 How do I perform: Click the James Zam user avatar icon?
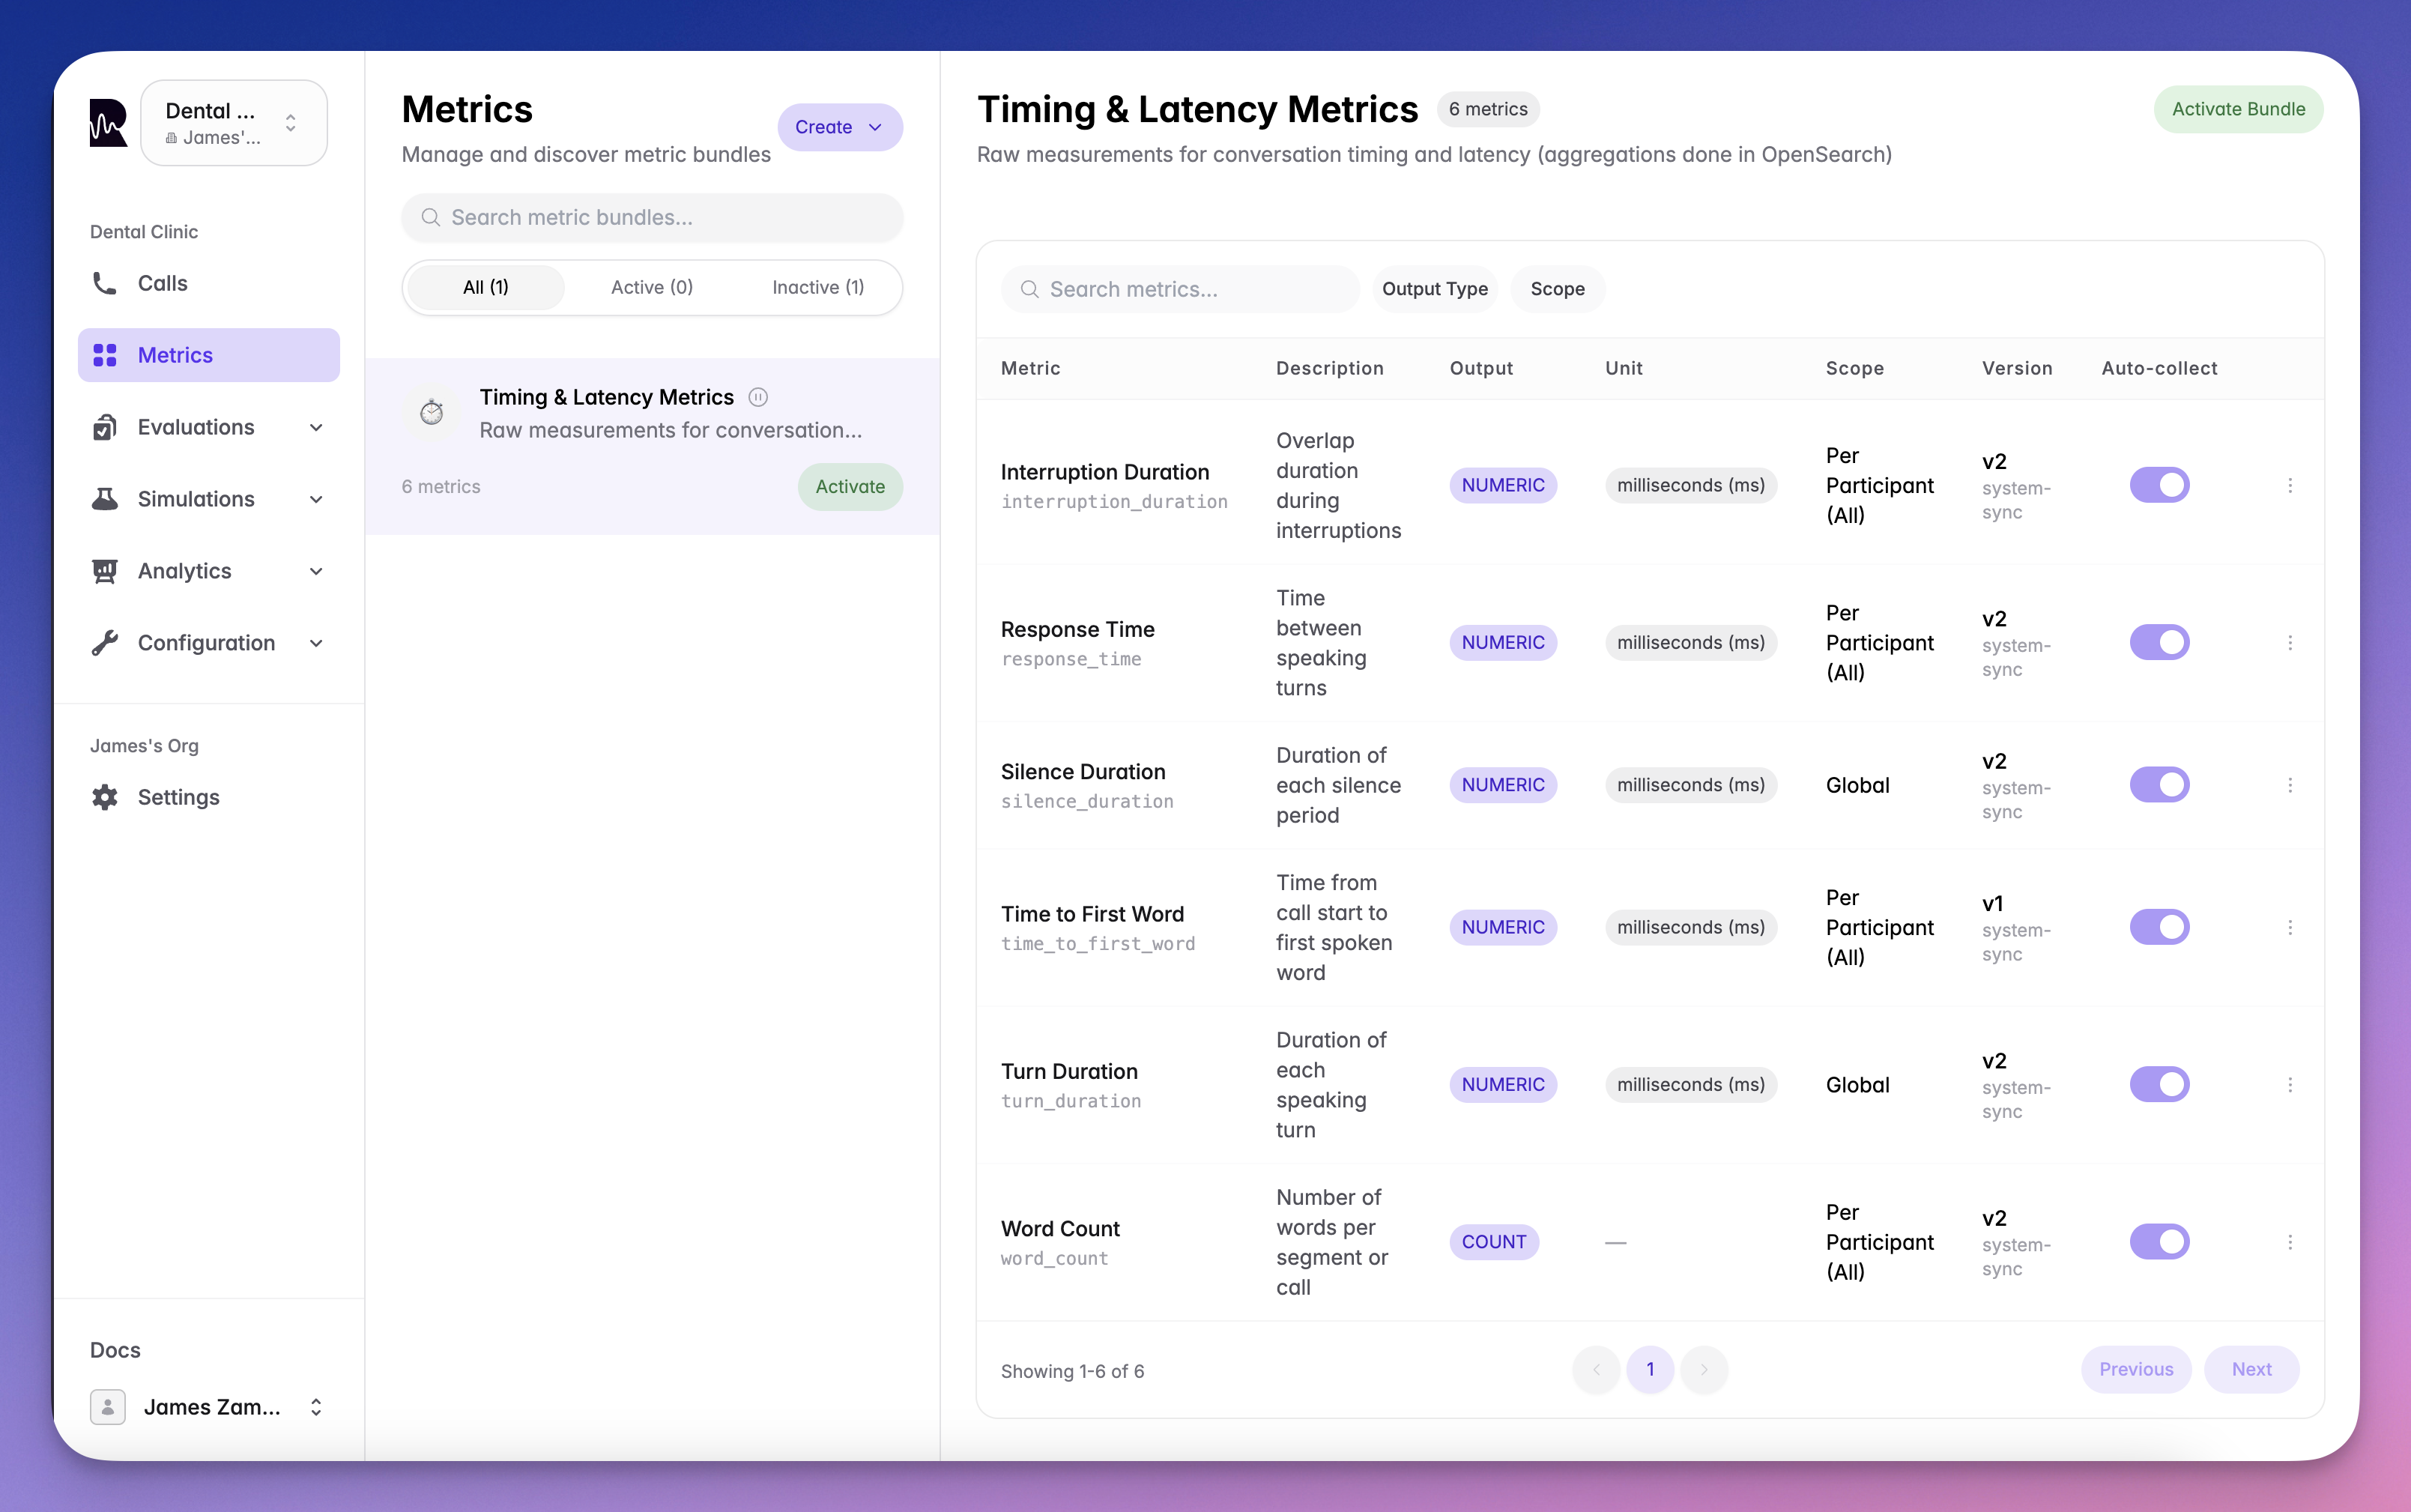[108, 1407]
